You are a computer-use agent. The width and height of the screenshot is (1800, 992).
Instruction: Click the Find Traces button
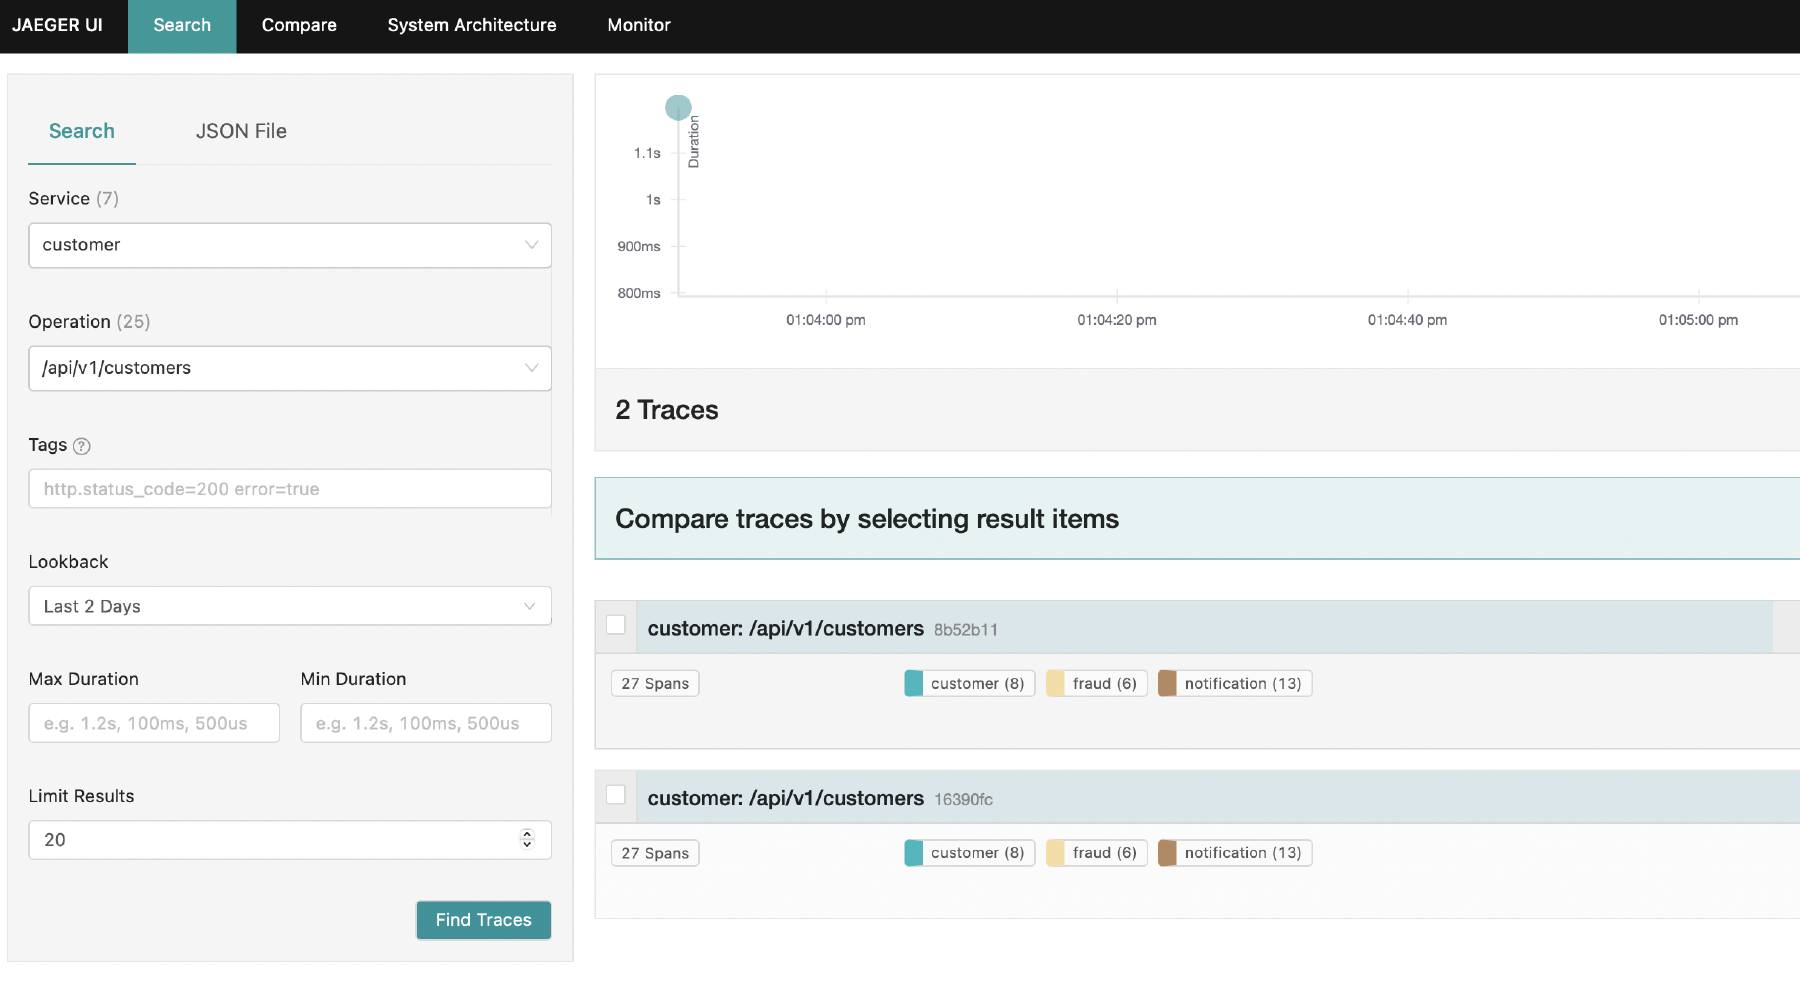(x=483, y=920)
